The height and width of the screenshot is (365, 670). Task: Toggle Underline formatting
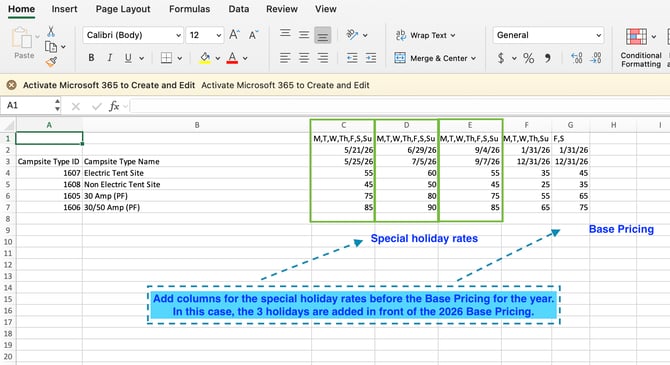click(128, 58)
